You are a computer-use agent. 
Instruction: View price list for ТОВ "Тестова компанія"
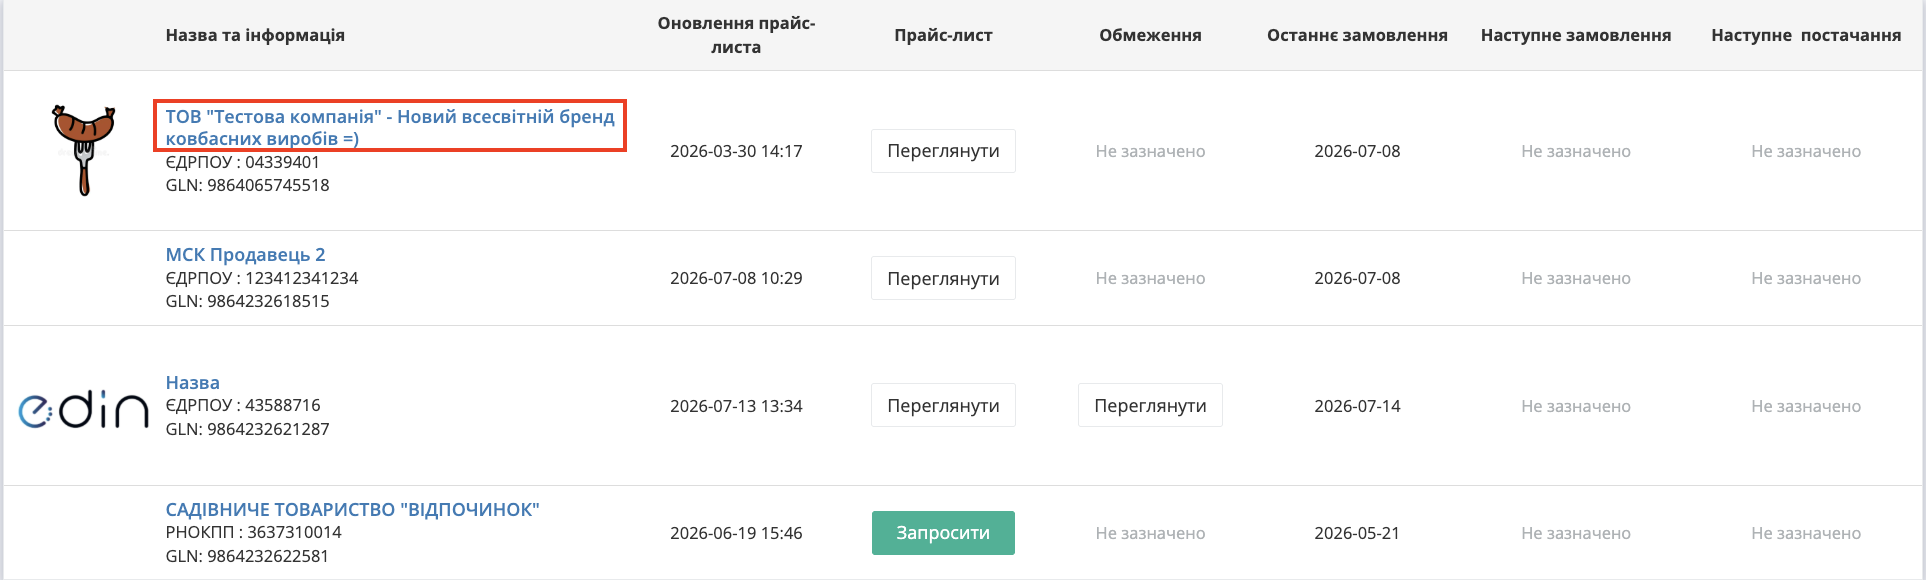943,151
